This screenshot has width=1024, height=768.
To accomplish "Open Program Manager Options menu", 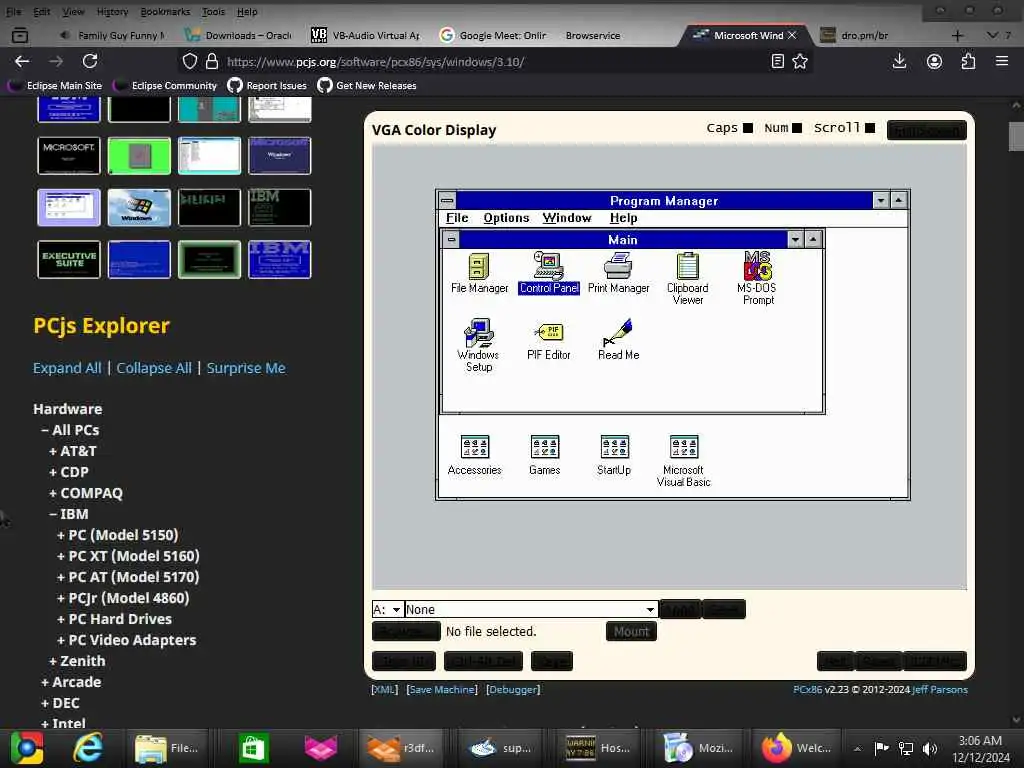I will point(506,218).
